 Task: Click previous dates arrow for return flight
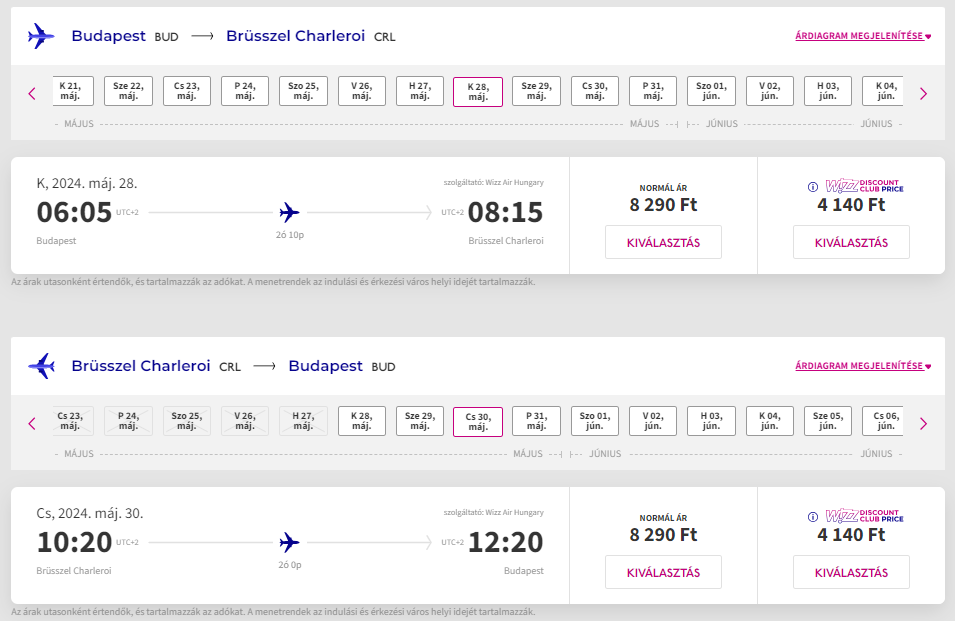(x=32, y=424)
